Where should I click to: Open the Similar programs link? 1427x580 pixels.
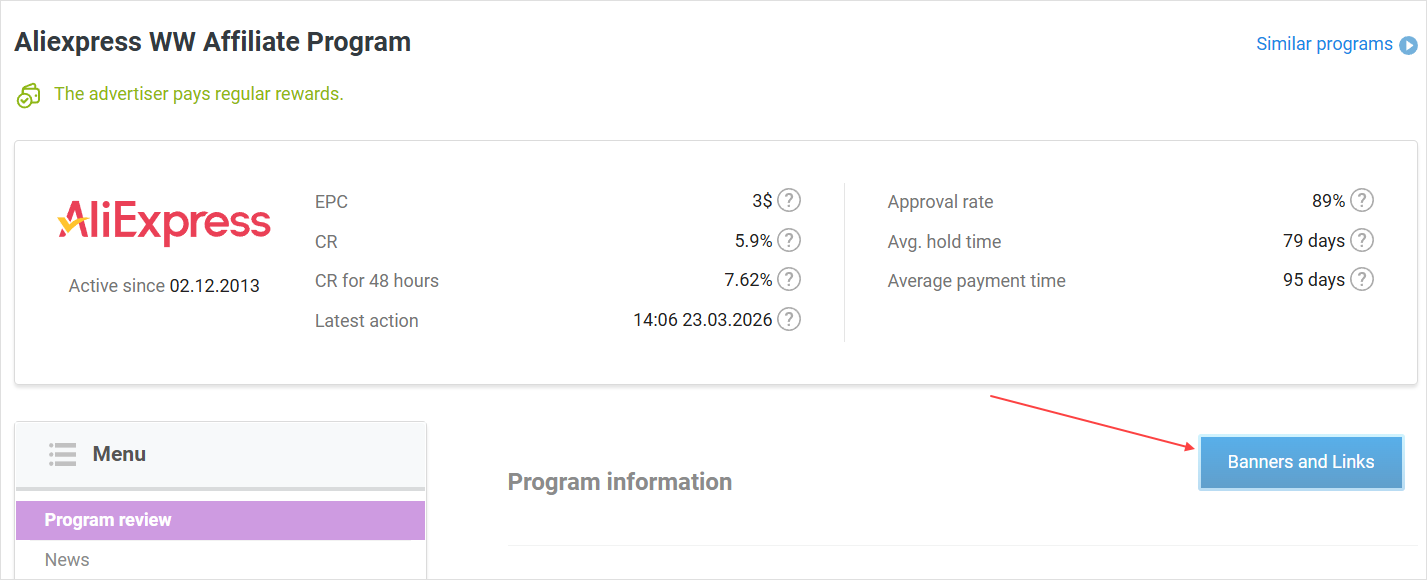pyautogui.click(x=1323, y=44)
